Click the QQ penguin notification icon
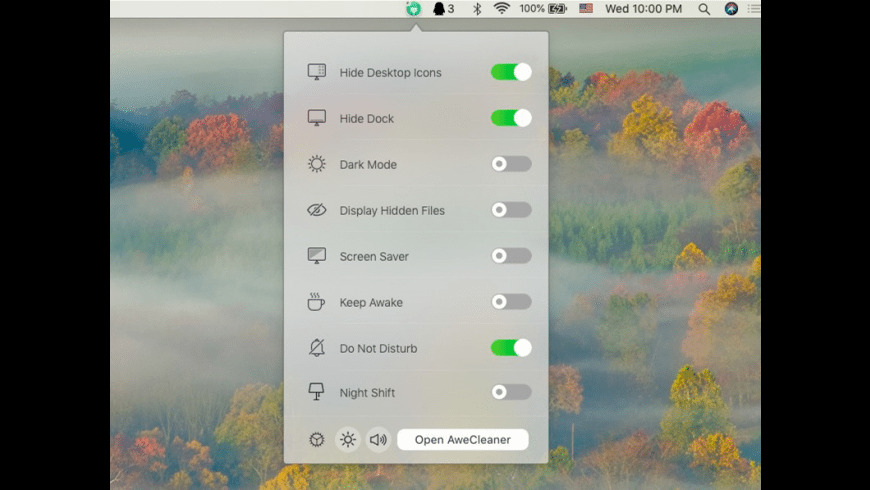Viewport: 870px width, 490px height. [x=439, y=9]
